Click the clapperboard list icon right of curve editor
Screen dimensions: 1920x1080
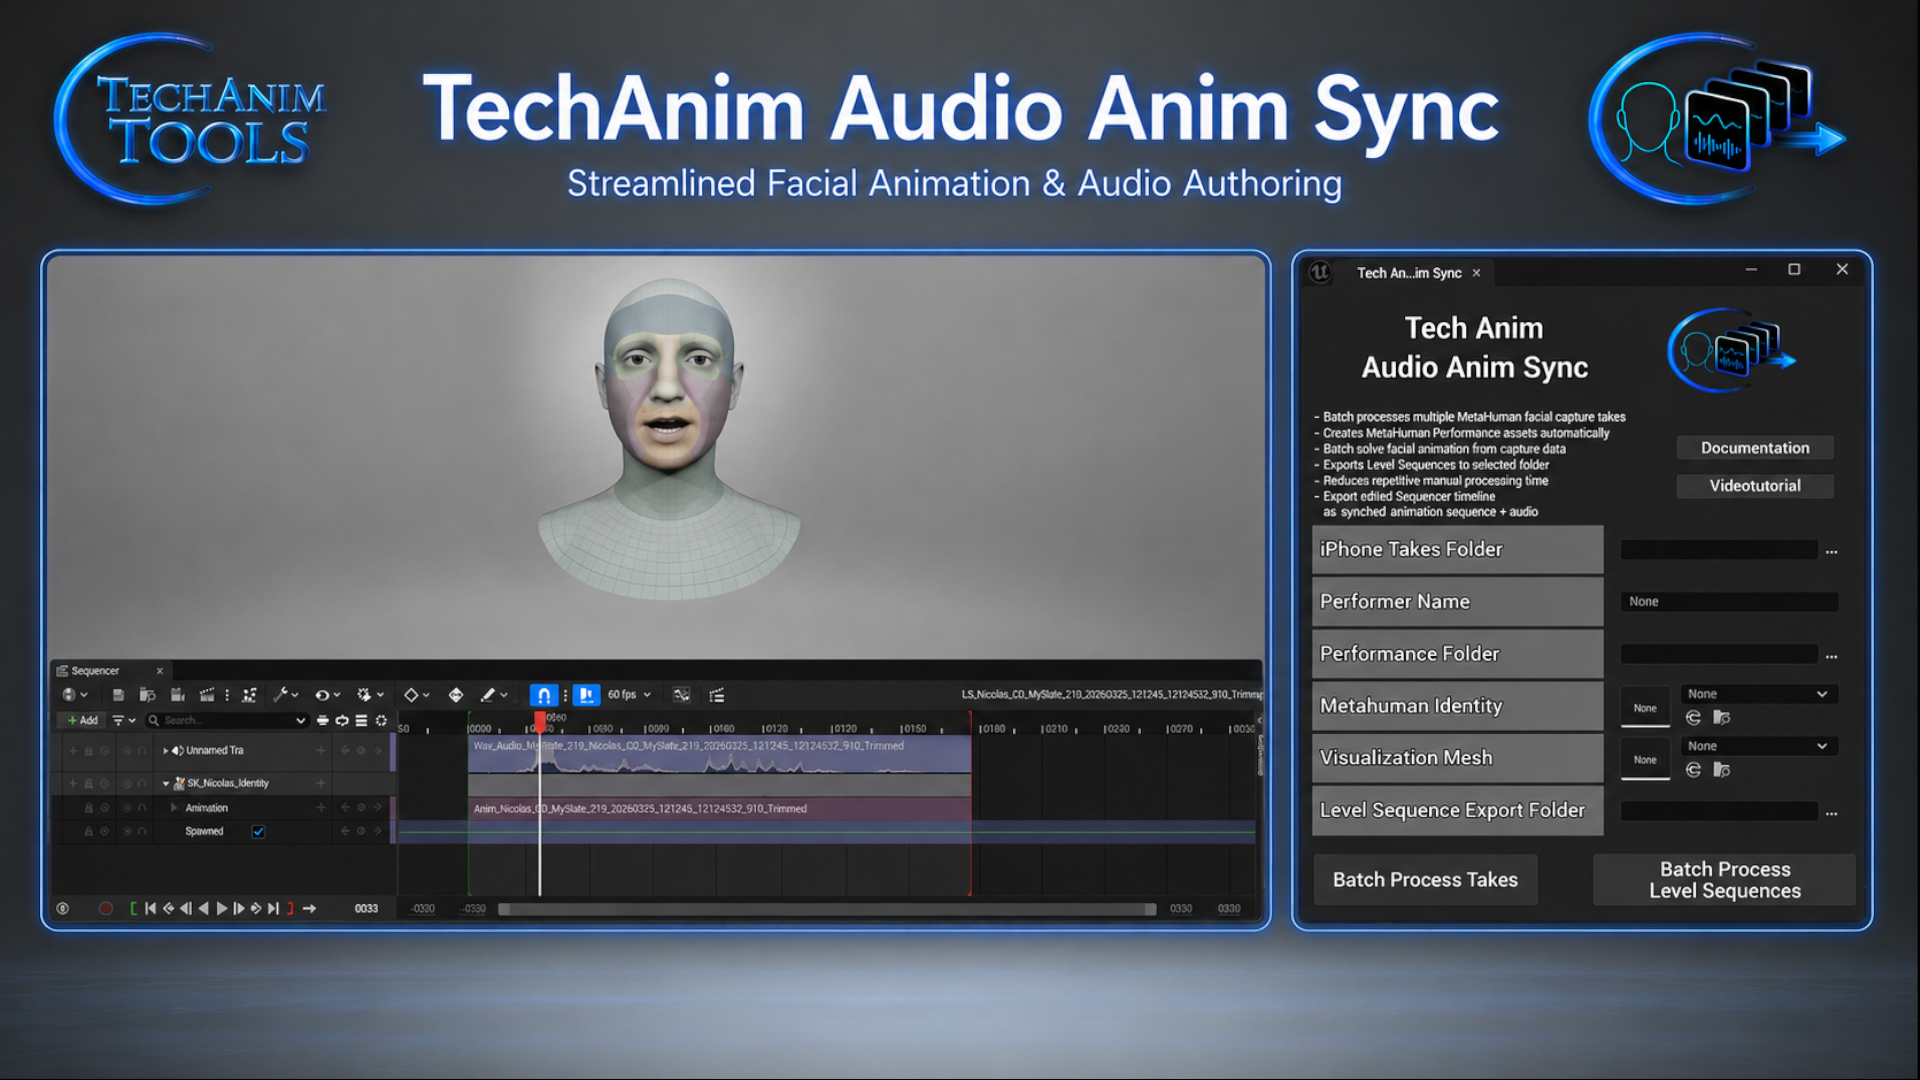[x=717, y=695]
